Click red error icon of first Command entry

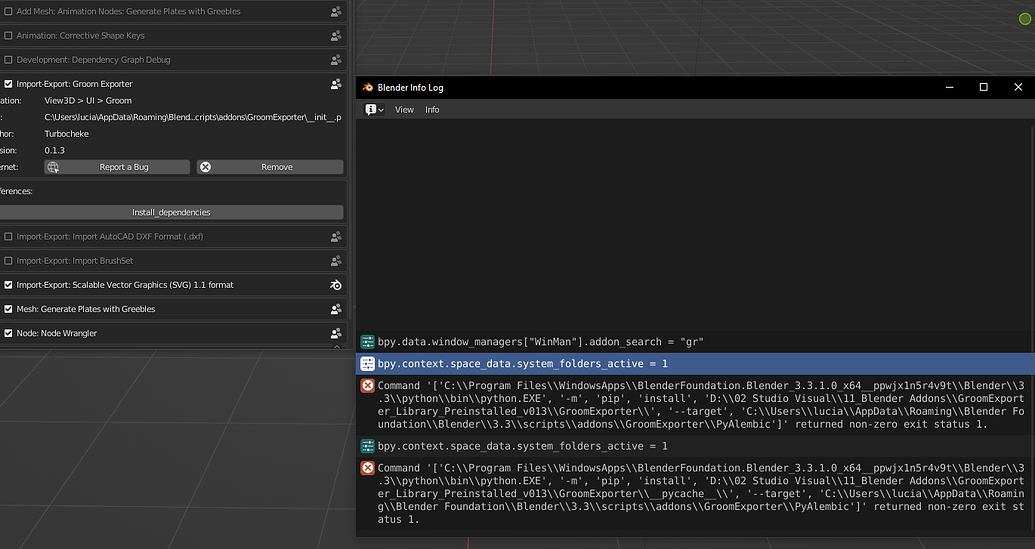[368, 385]
